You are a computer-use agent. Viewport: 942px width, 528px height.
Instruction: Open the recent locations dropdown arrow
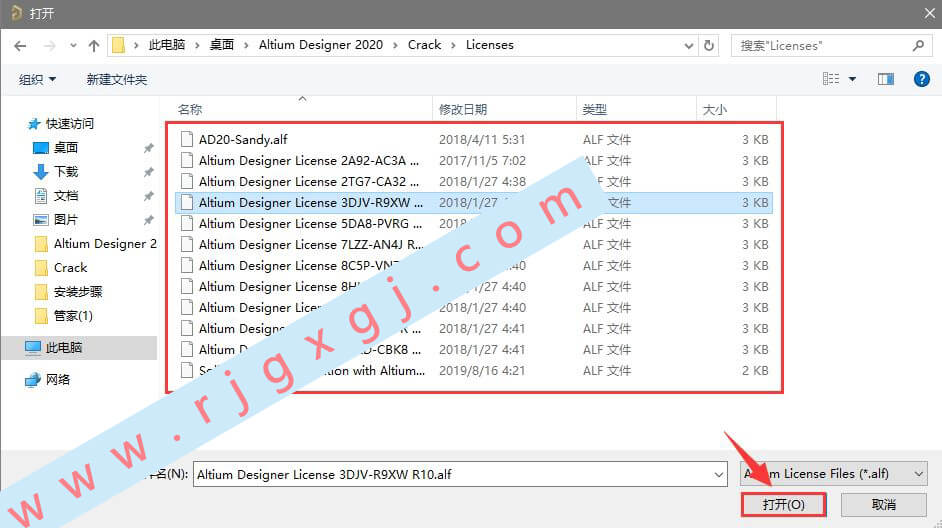click(x=73, y=46)
